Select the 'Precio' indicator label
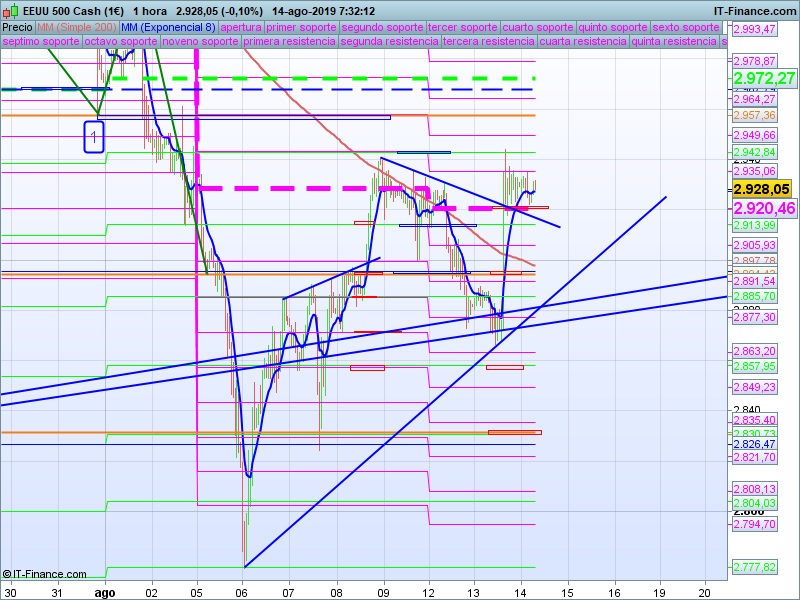Viewport: 800px width, 600px height. click(x=17, y=27)
